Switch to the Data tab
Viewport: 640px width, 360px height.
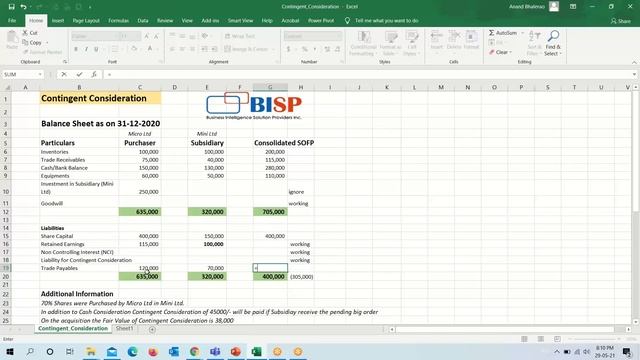point(143,20)
